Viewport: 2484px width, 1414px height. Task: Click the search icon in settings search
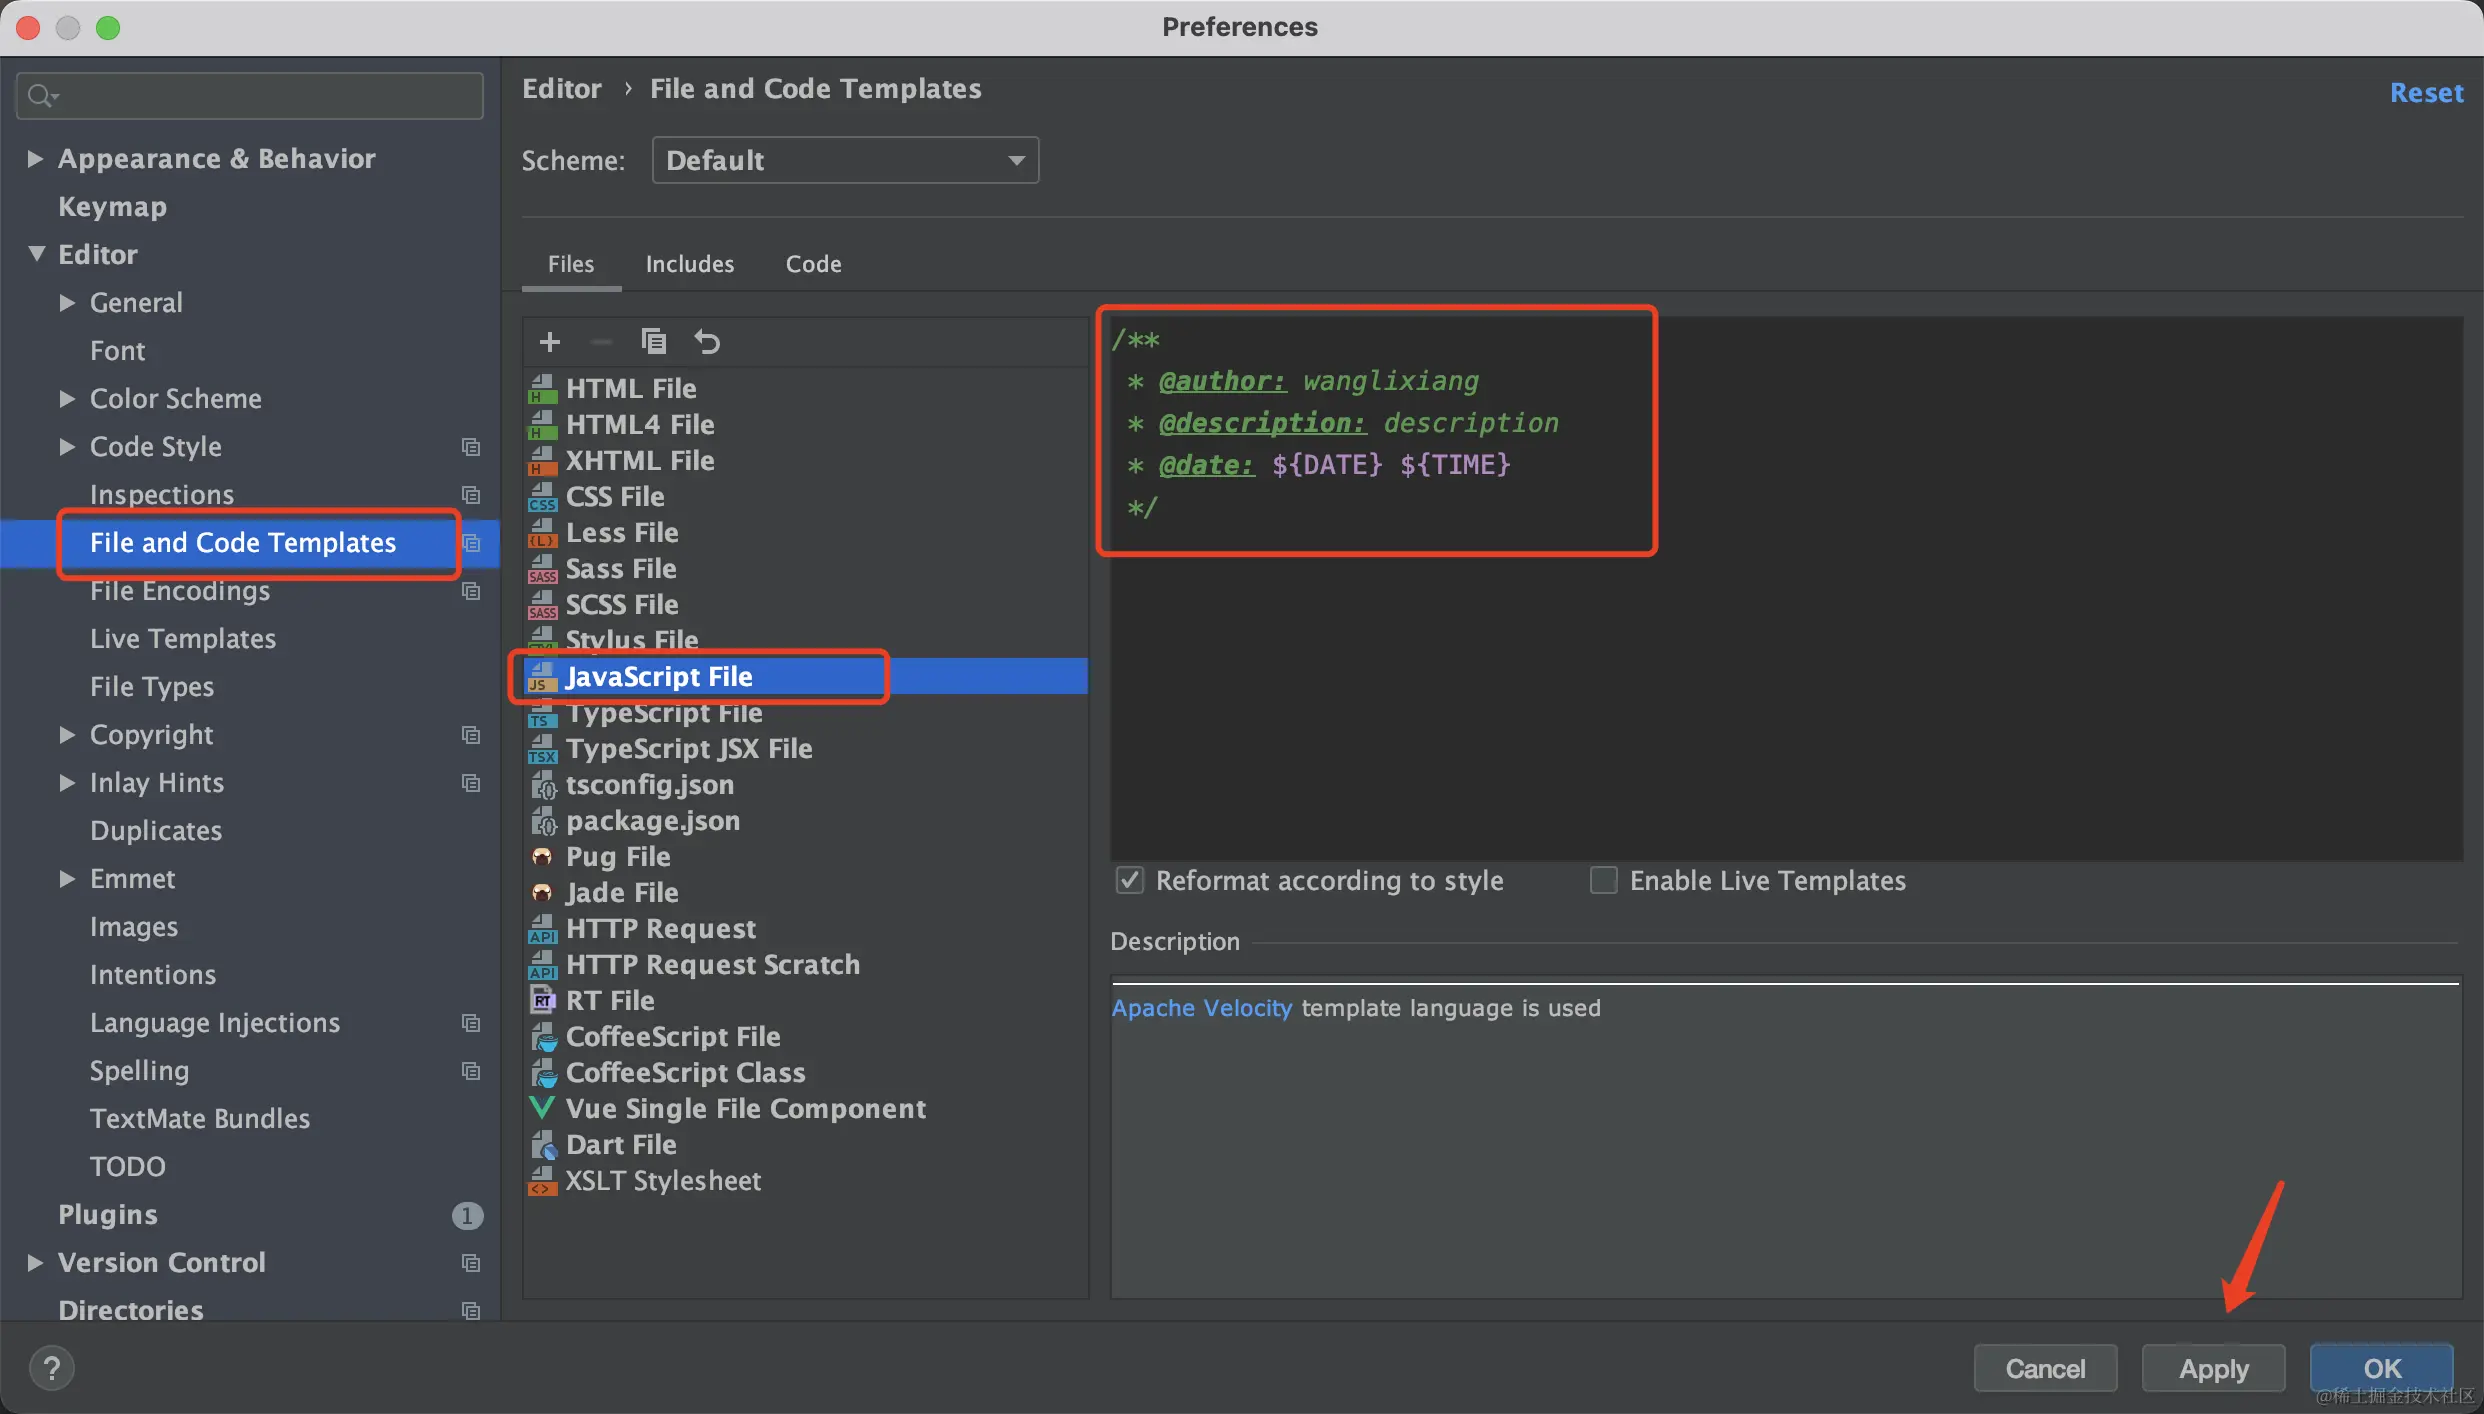click(x=41, y=96)
